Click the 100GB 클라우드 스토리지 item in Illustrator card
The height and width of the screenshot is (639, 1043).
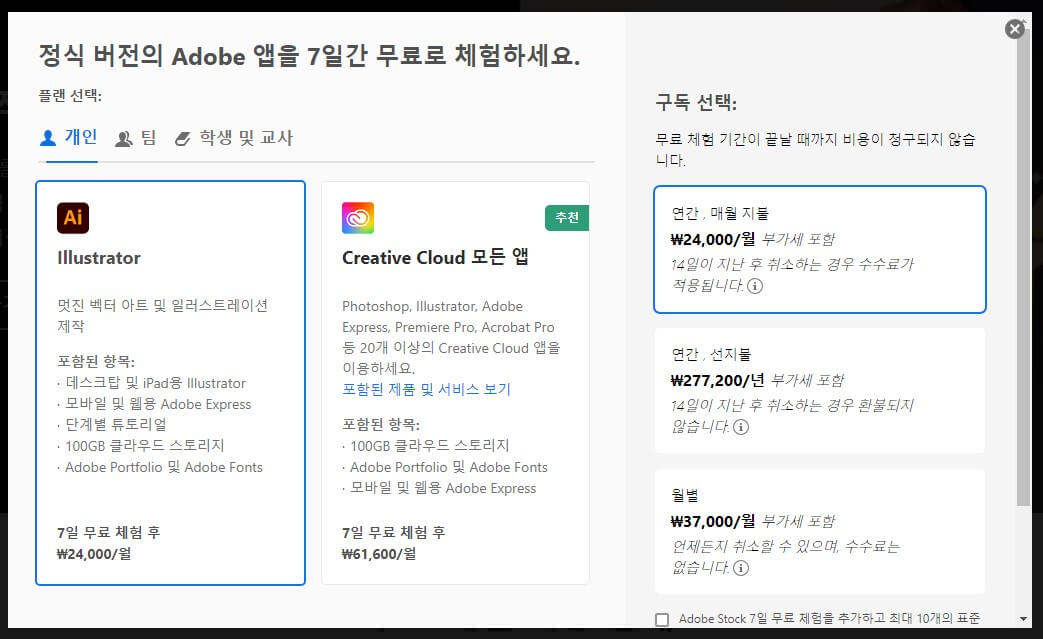[x=144, y=446]
